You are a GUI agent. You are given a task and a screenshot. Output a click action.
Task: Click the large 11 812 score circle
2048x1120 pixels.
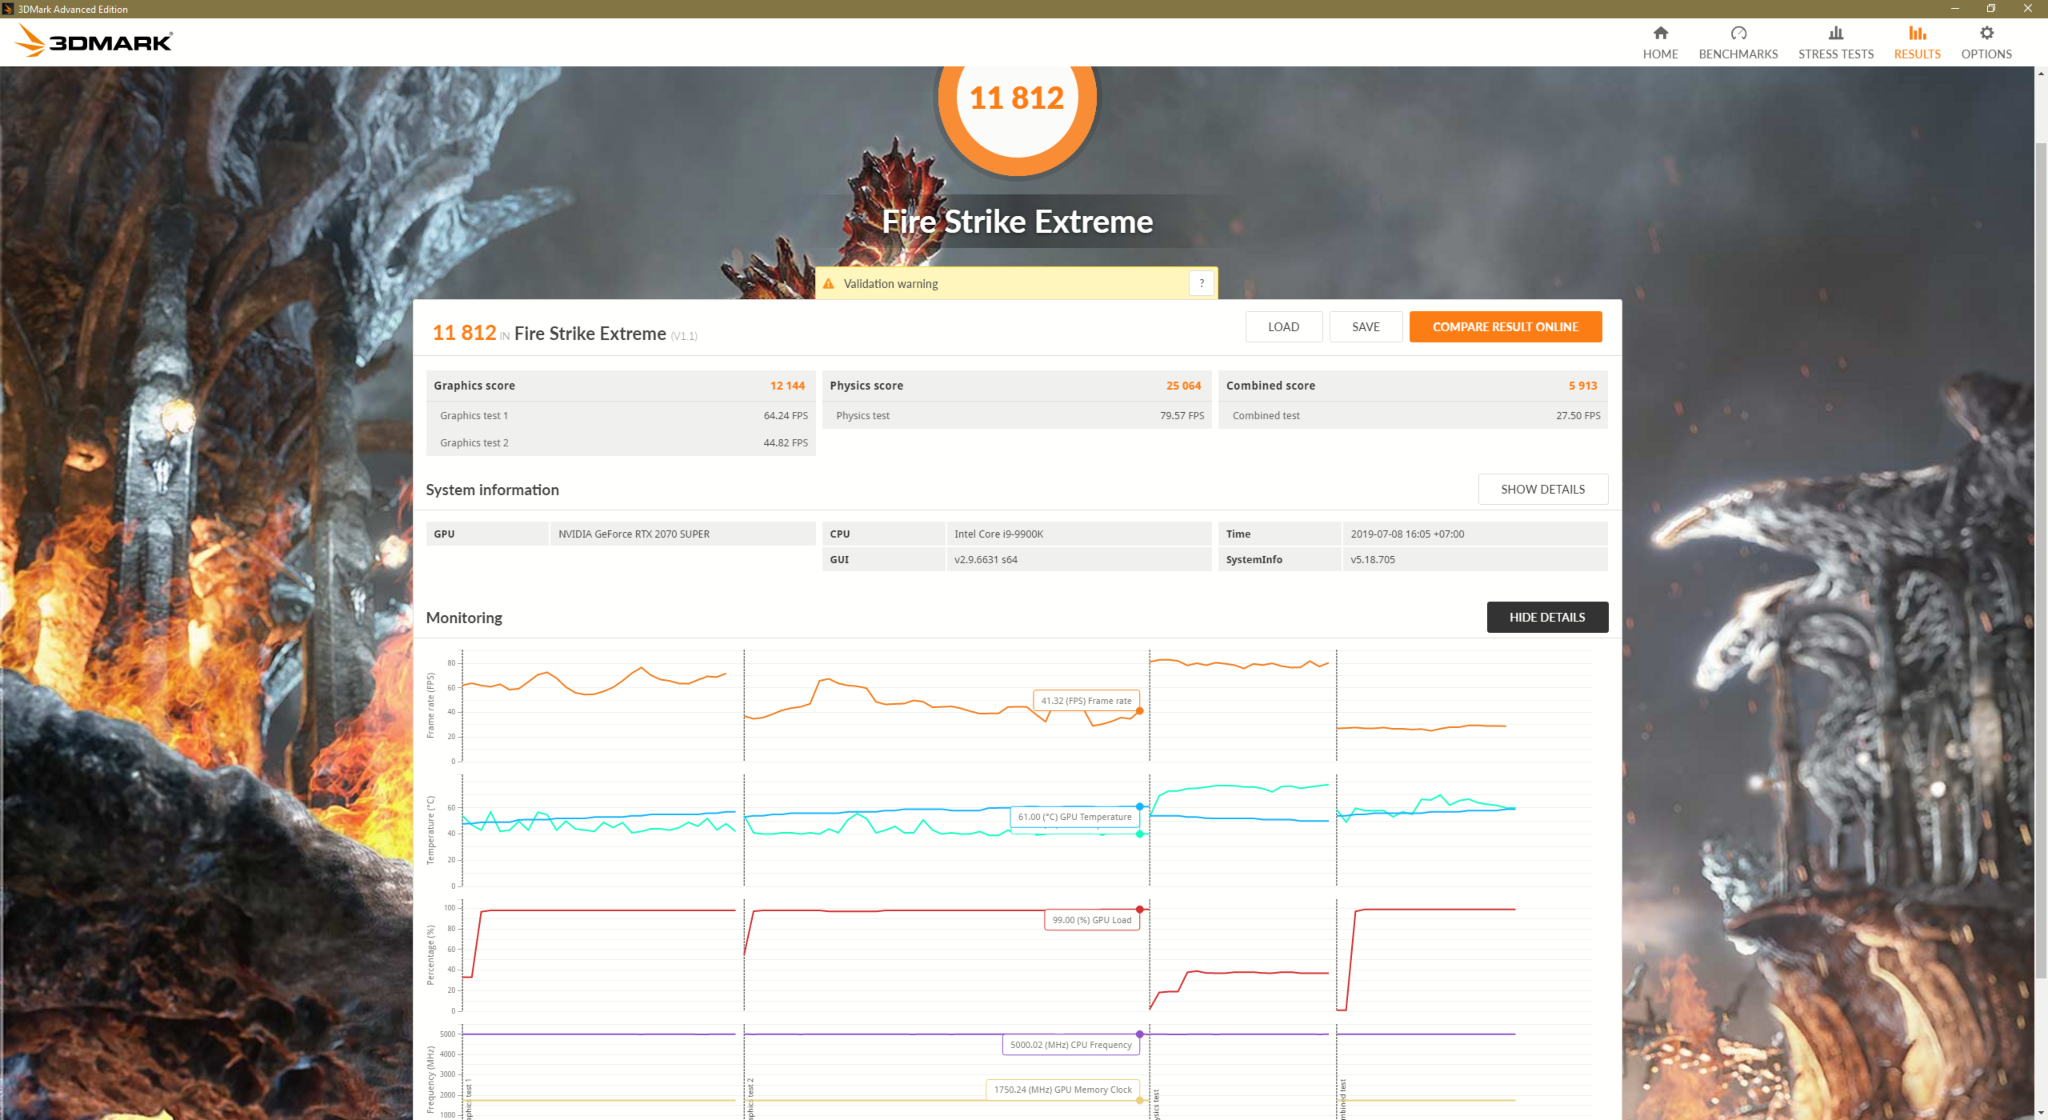click(x=1017, y=100)
